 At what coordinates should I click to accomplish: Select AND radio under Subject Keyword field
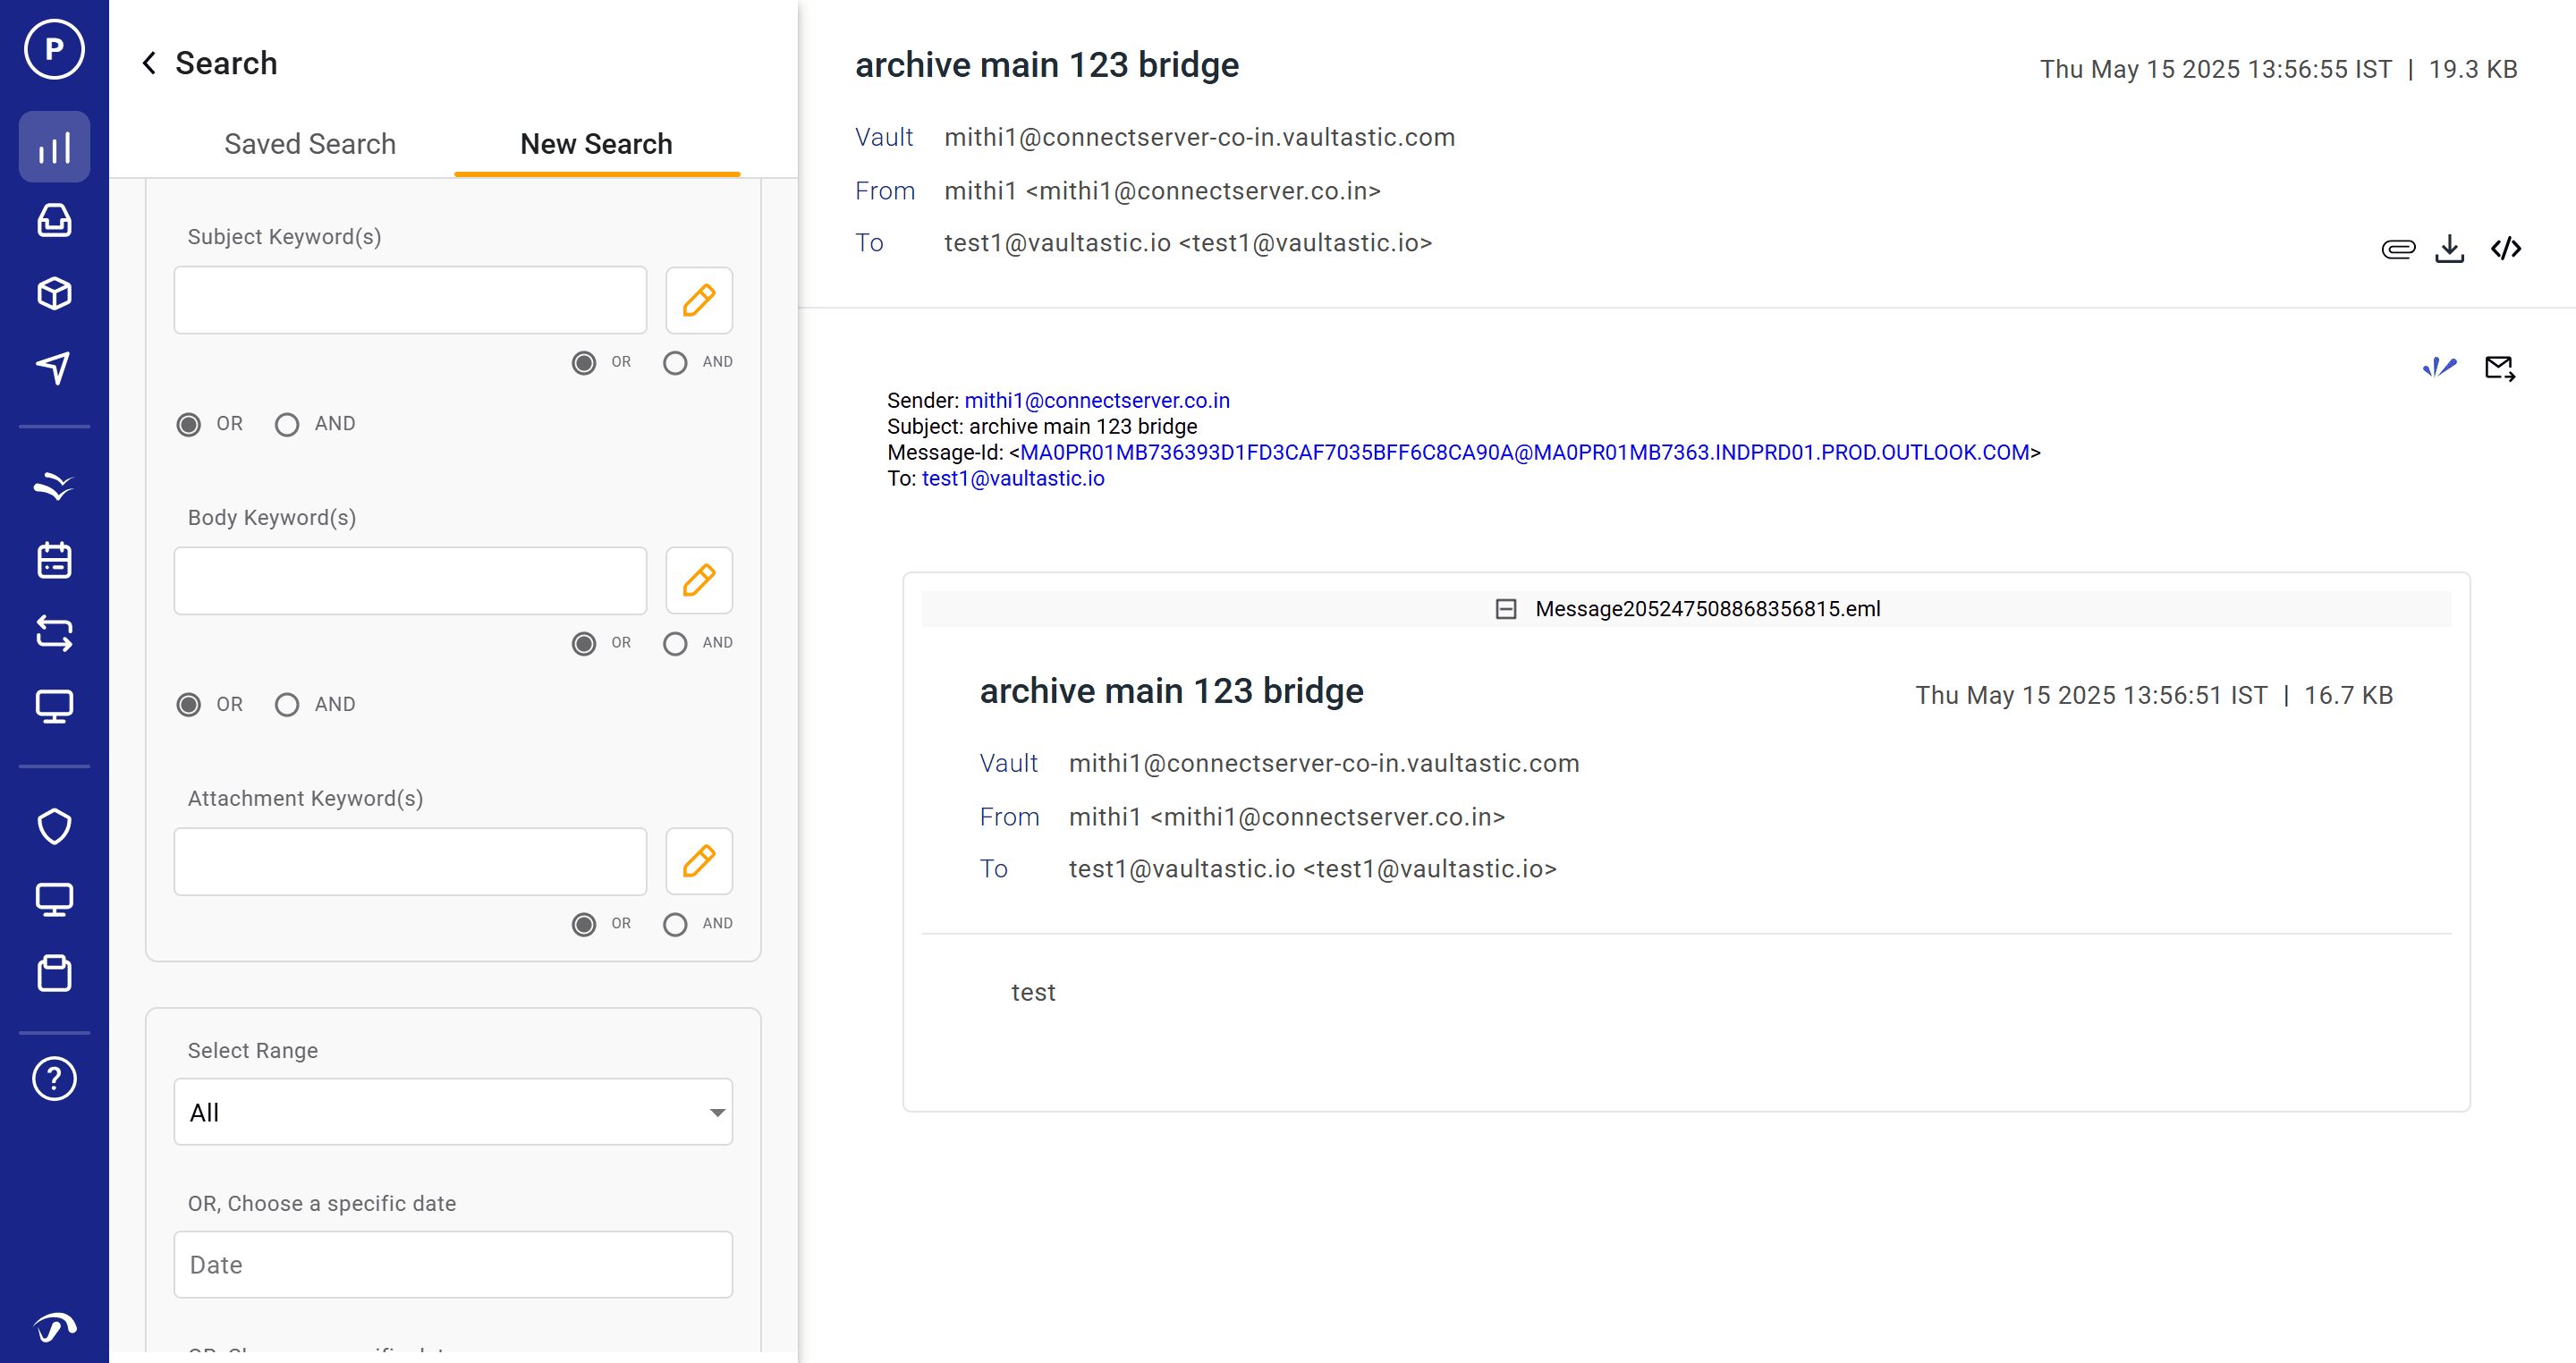point(675,362)
